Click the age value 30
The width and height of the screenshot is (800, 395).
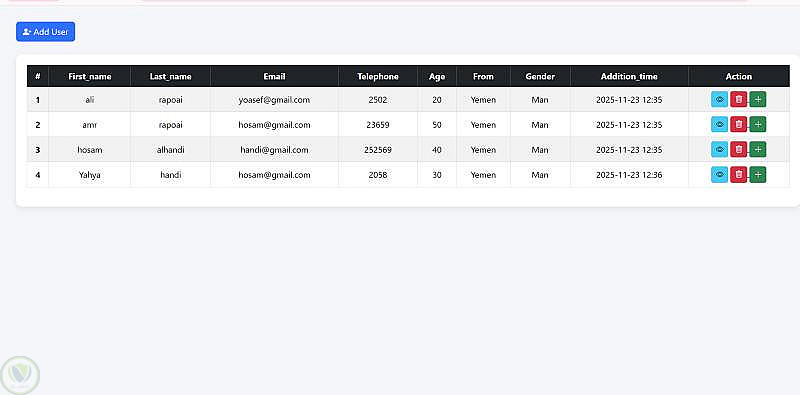click(x=437, y=175)
